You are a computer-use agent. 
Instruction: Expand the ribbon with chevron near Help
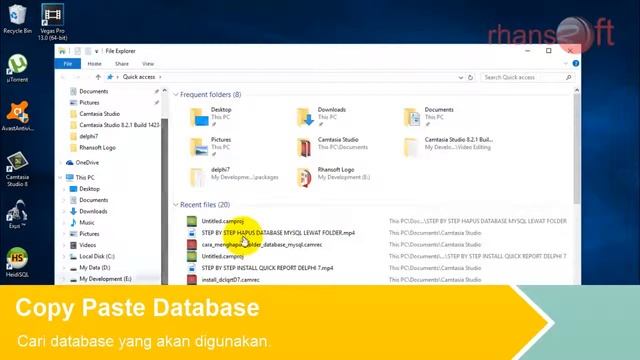click(565, 64)
